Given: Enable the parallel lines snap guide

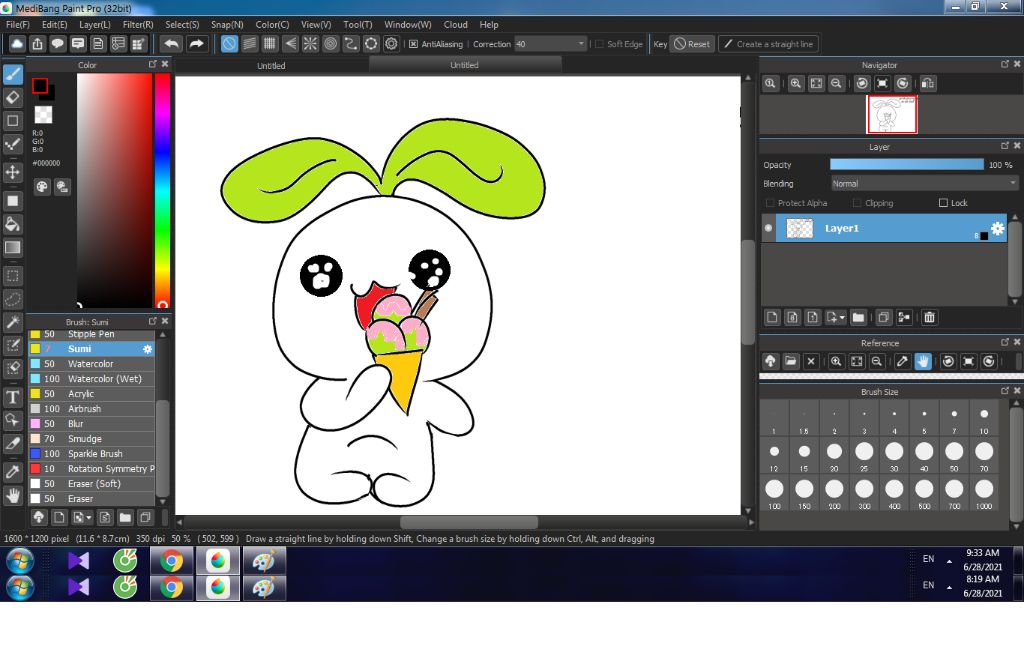Looking at the screenshot, I should tap(249, 44).
